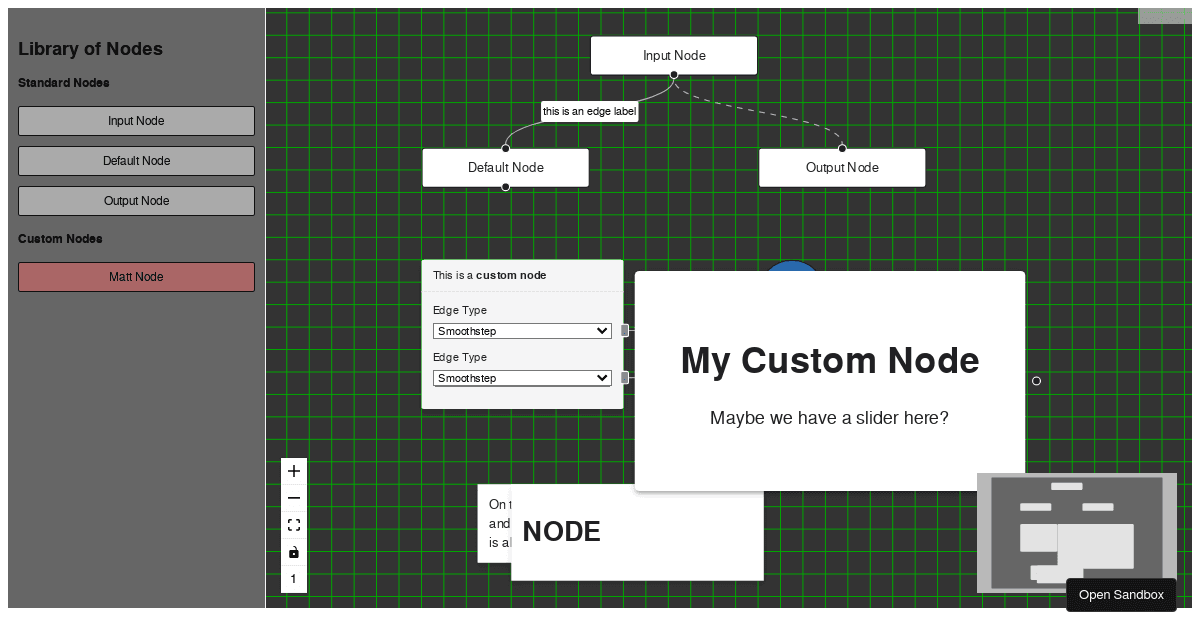Select the My Custom Node card
Screen dimensions: 1200x630
[830, 380]
